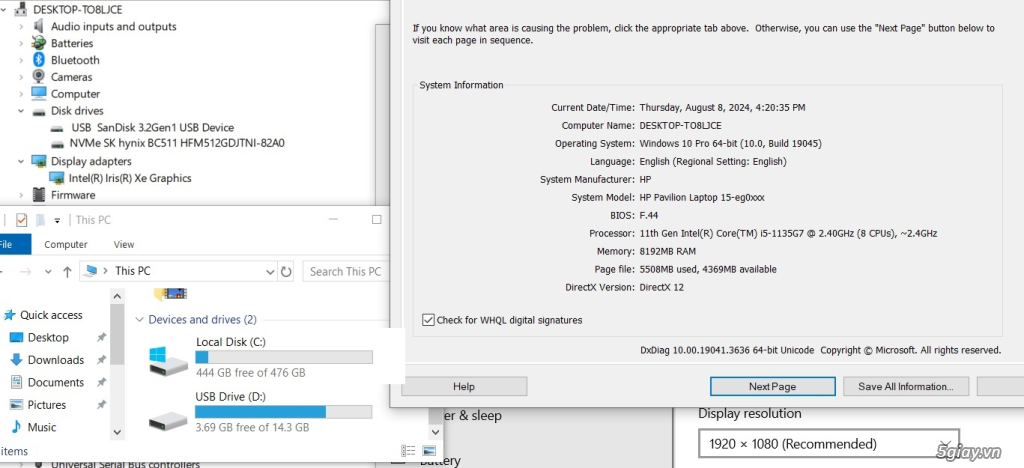Click the Forward arrow in File Explorer
This screenshot has width=1024, height=468.
(x=25, y=272)
